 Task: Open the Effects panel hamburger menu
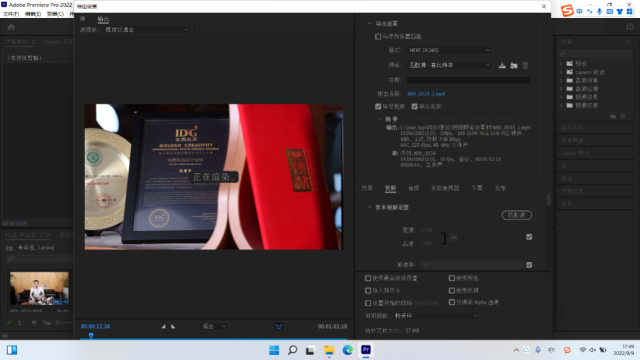pyautogui.click(x=628, y=42)
